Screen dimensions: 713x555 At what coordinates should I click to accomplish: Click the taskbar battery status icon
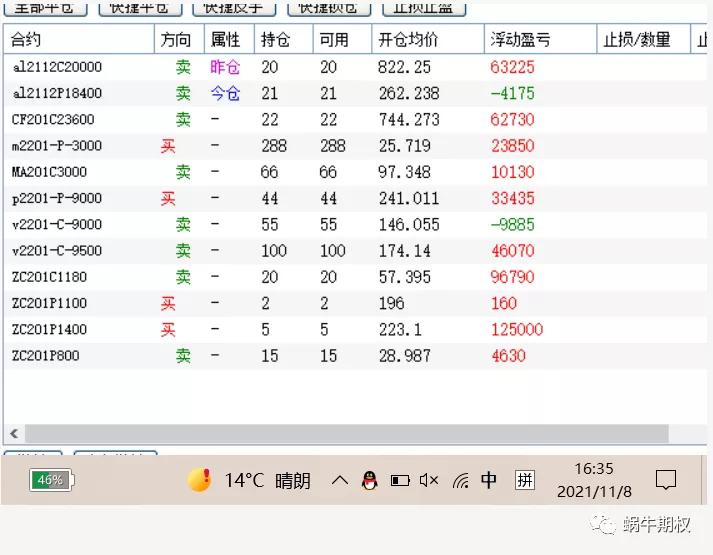tap(400, 481)
